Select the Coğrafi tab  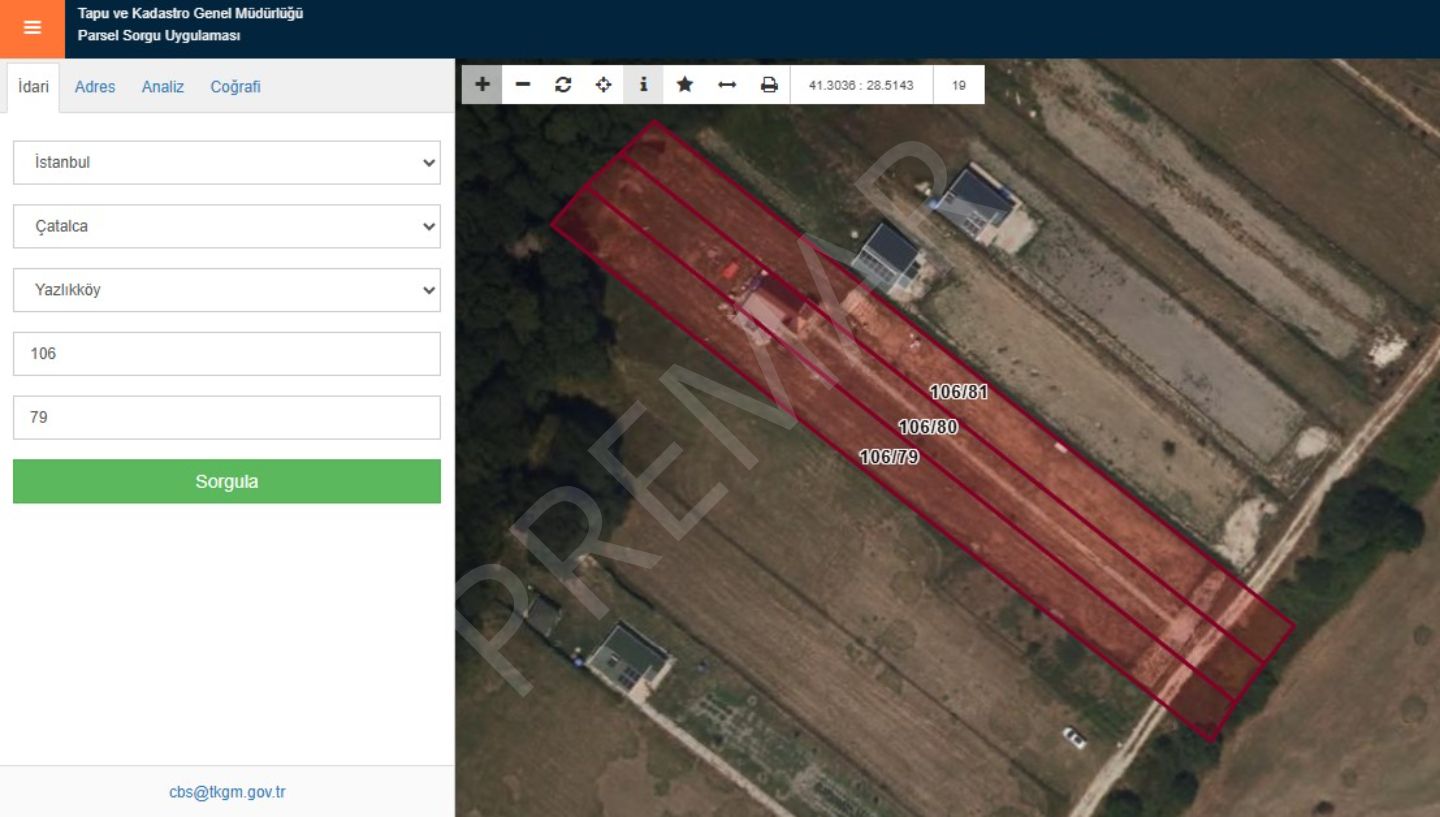[235, 87]
